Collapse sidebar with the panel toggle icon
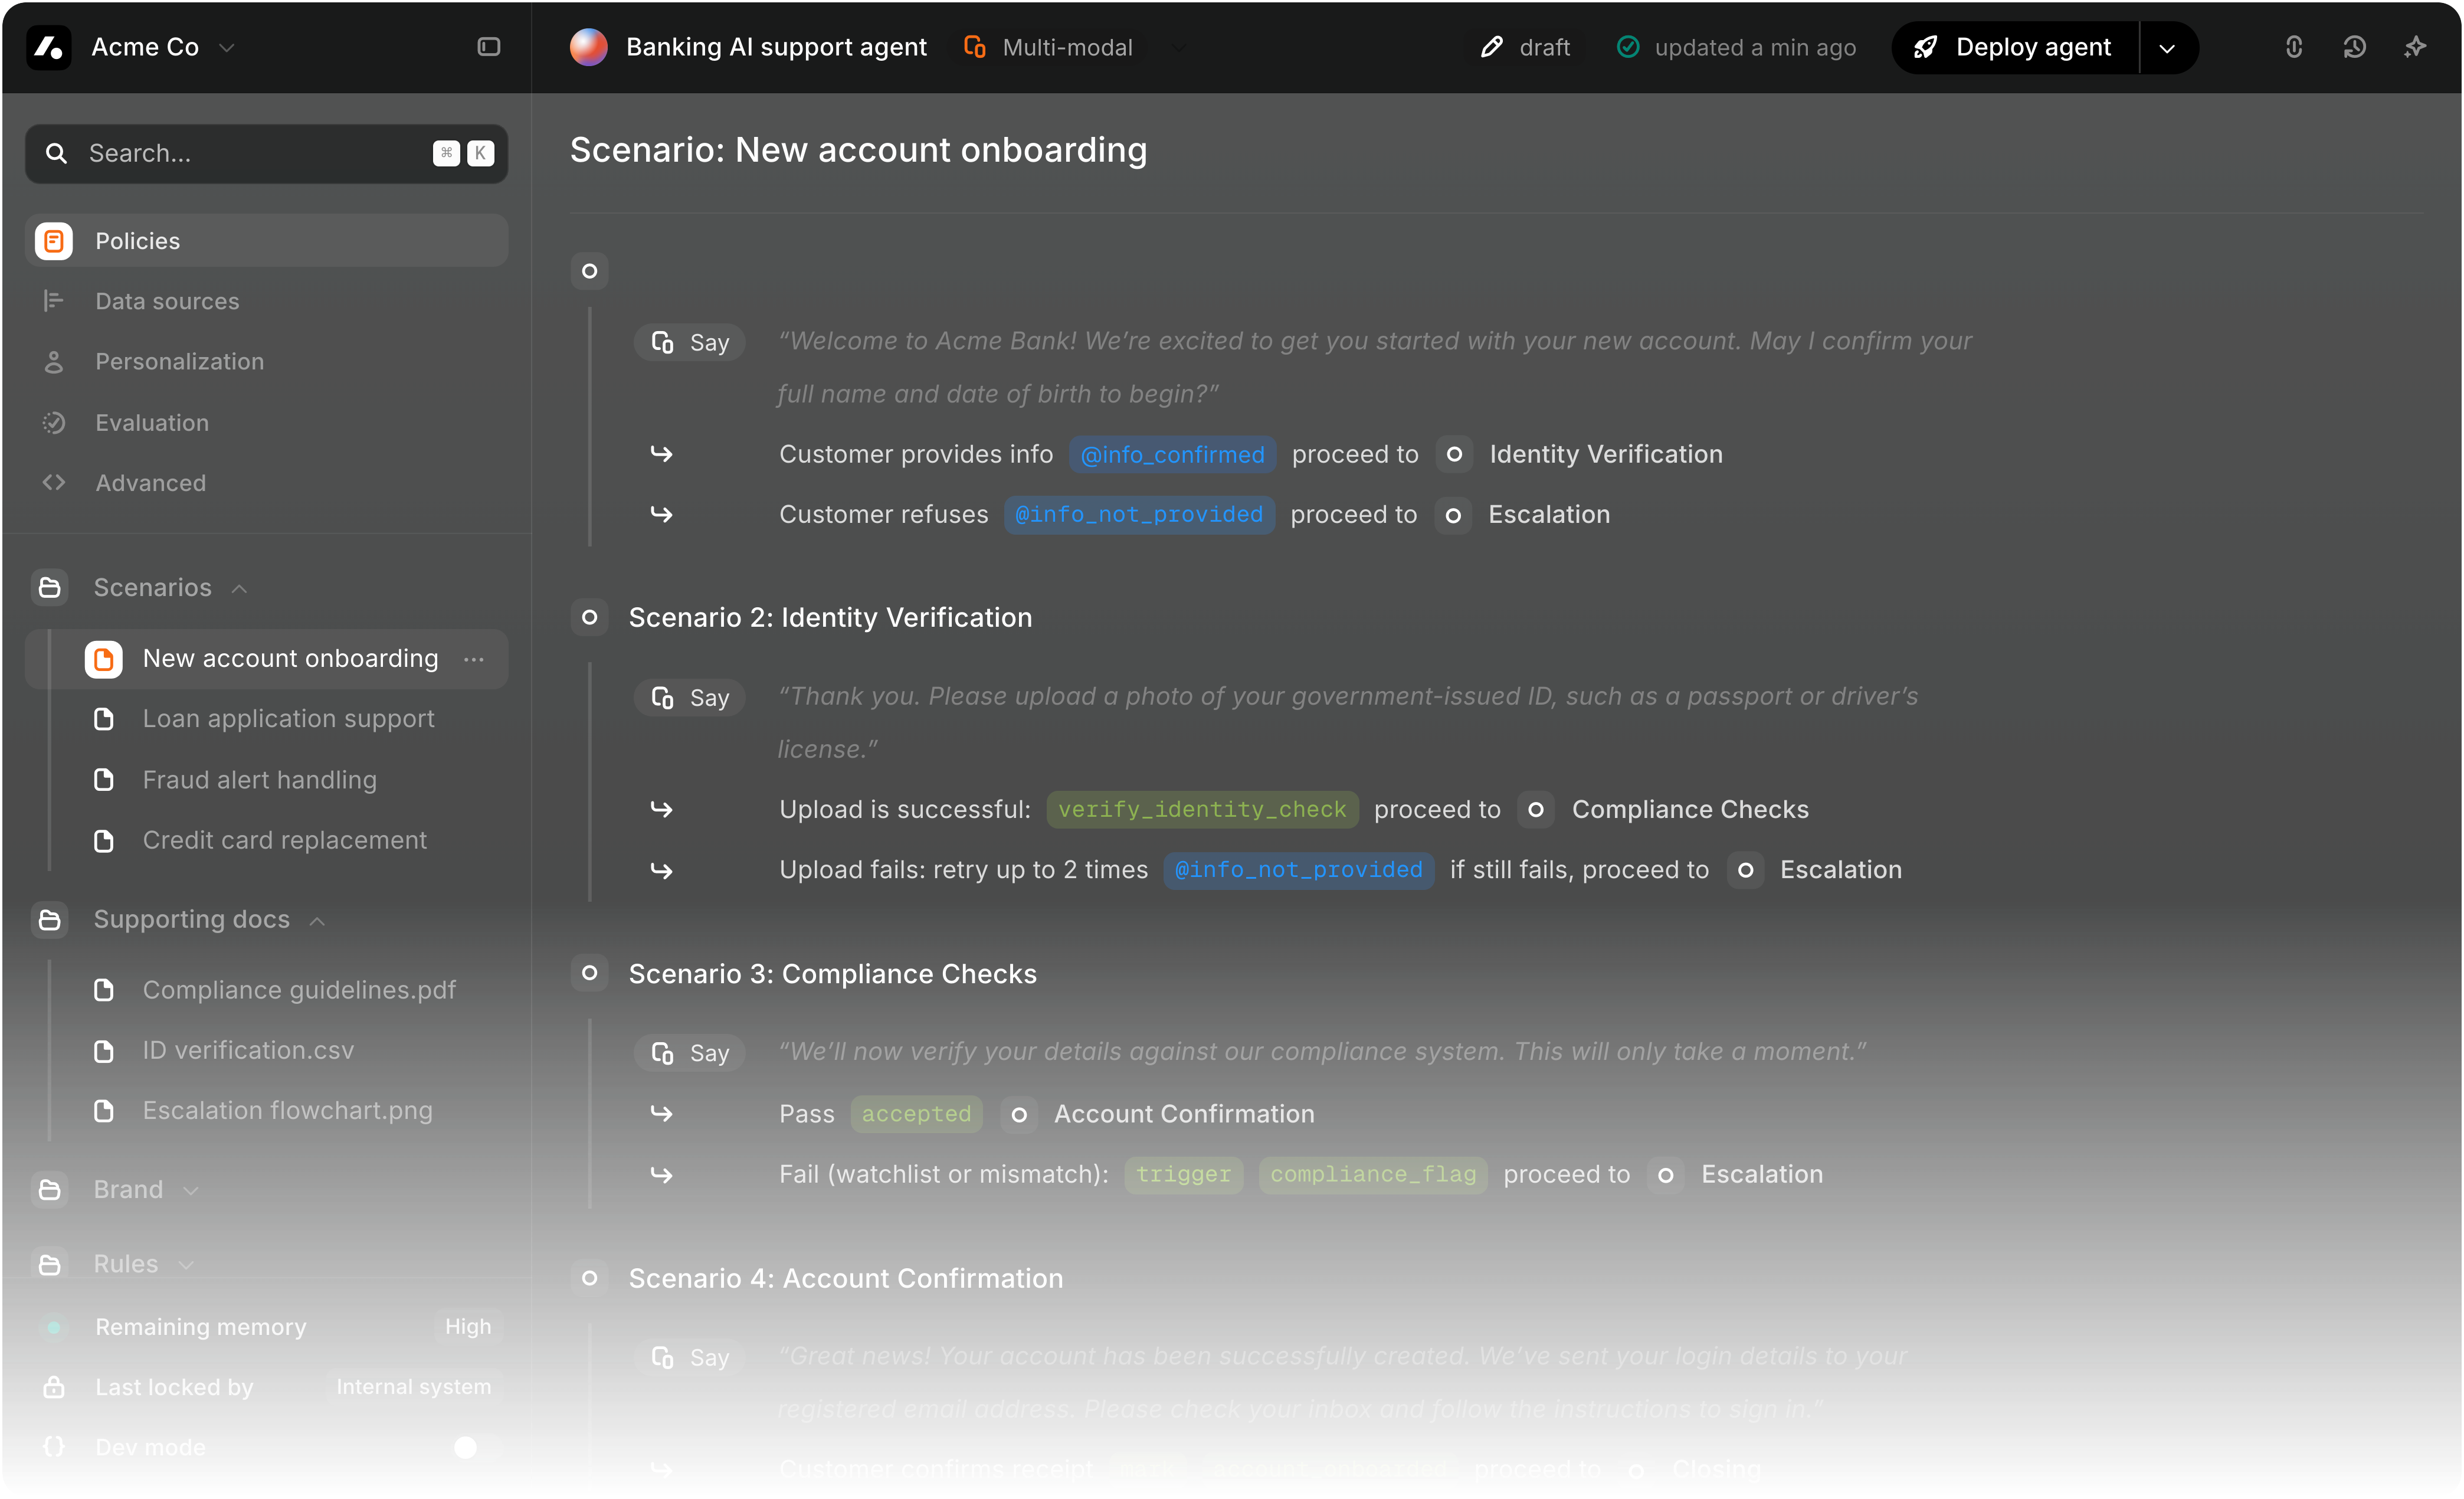The width and height of the screenshot is (2464, 1499). pos(488,47)
